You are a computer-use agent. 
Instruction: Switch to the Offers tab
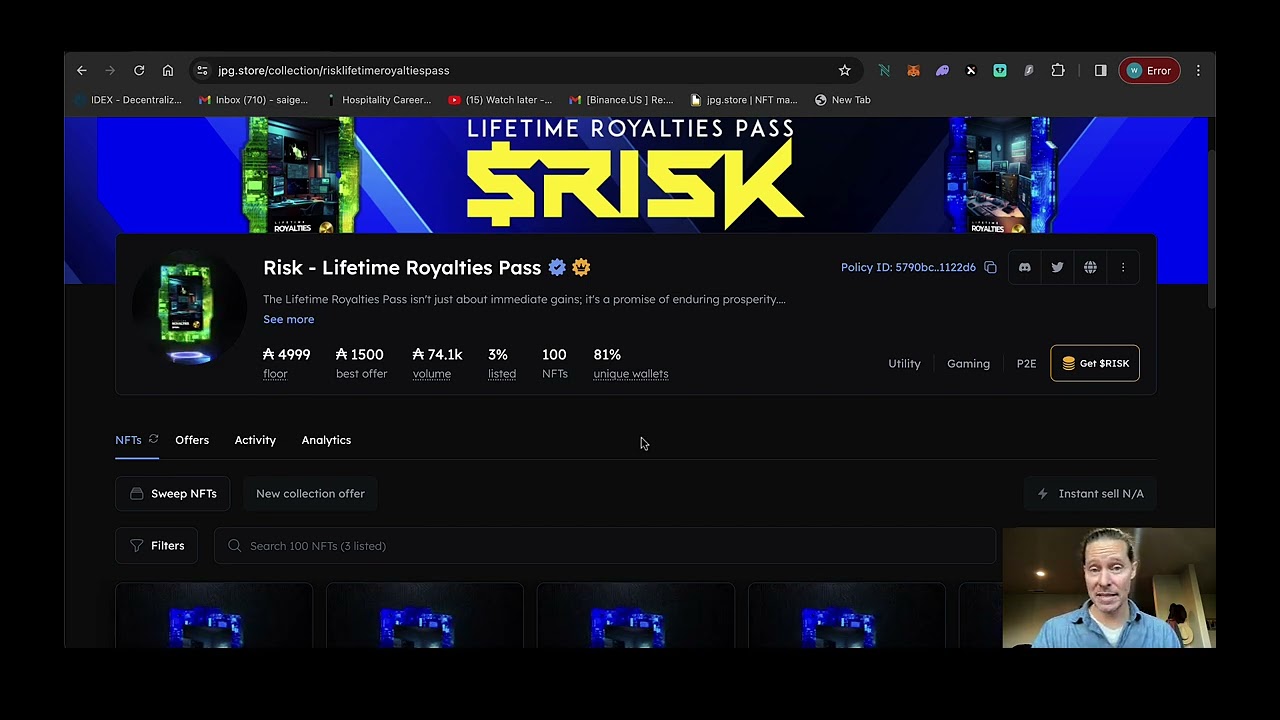(192, 440)
